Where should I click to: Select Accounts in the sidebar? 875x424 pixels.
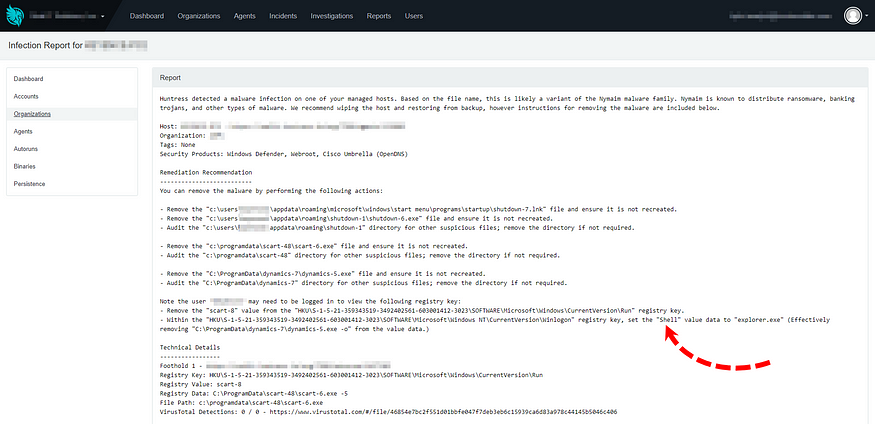pyautogui.click(x=72, y=97)
